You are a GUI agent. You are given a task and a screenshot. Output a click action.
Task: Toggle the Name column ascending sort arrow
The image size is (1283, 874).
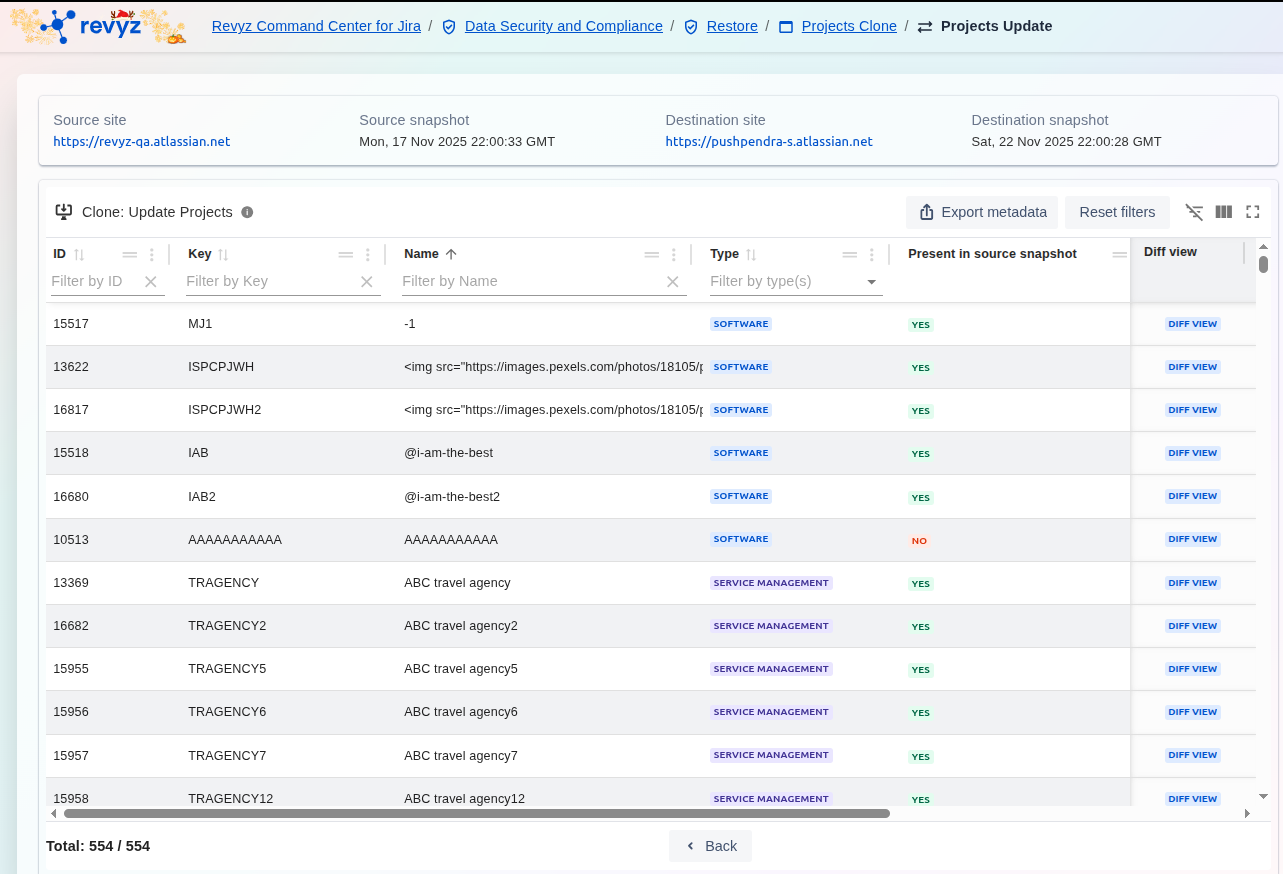451,255
